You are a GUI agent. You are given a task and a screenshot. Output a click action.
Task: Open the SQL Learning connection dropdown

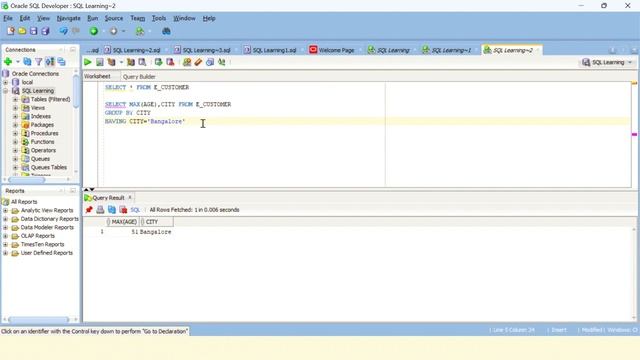[607, 62]
